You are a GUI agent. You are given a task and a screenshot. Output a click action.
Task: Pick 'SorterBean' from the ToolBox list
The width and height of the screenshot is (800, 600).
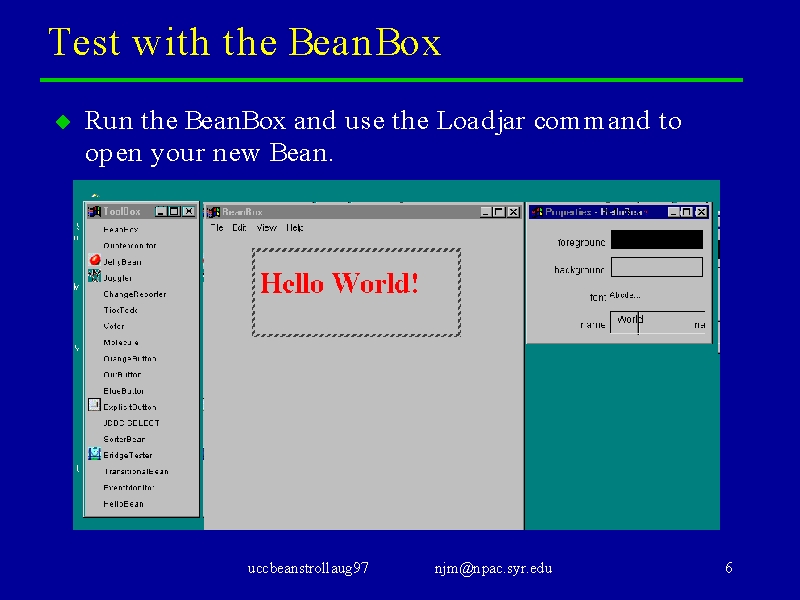124,439
